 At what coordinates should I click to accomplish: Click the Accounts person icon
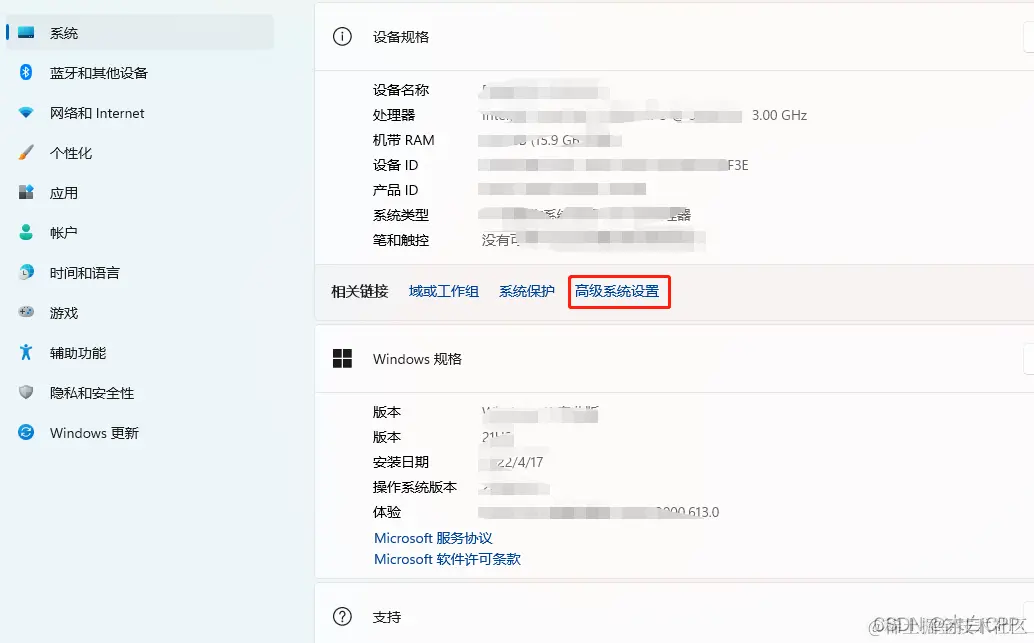point(26,232)
